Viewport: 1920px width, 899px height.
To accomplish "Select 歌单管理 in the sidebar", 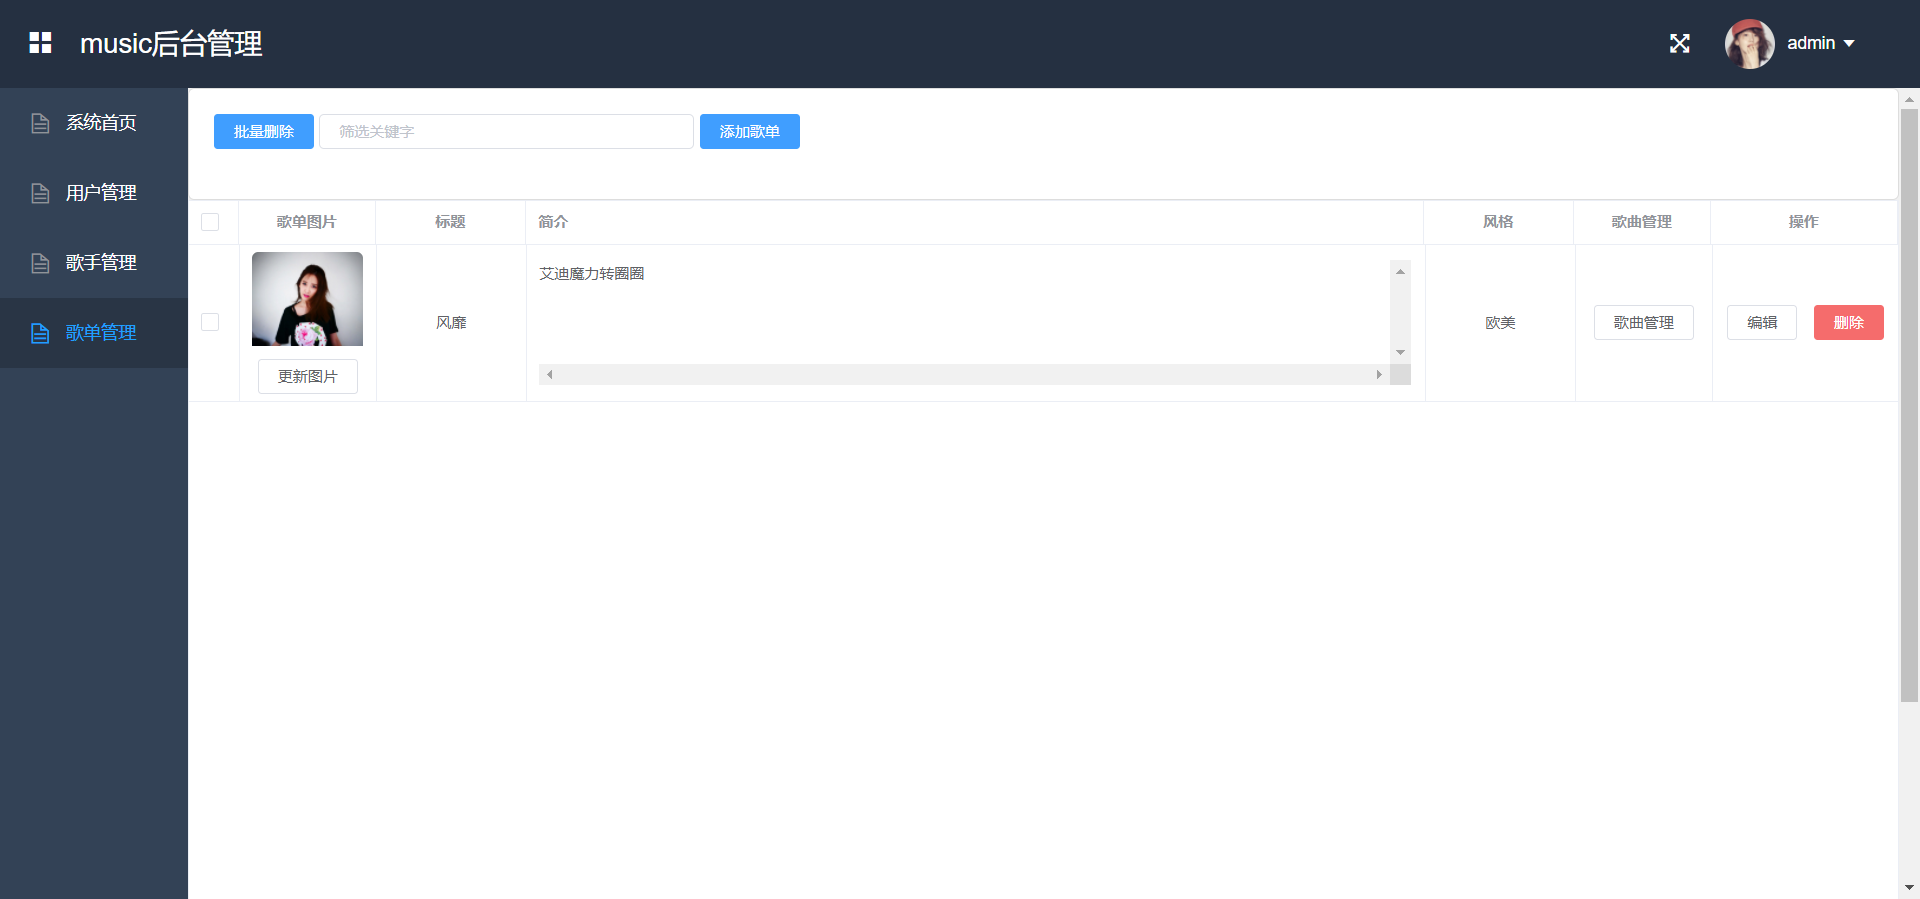I will (94, 333).
